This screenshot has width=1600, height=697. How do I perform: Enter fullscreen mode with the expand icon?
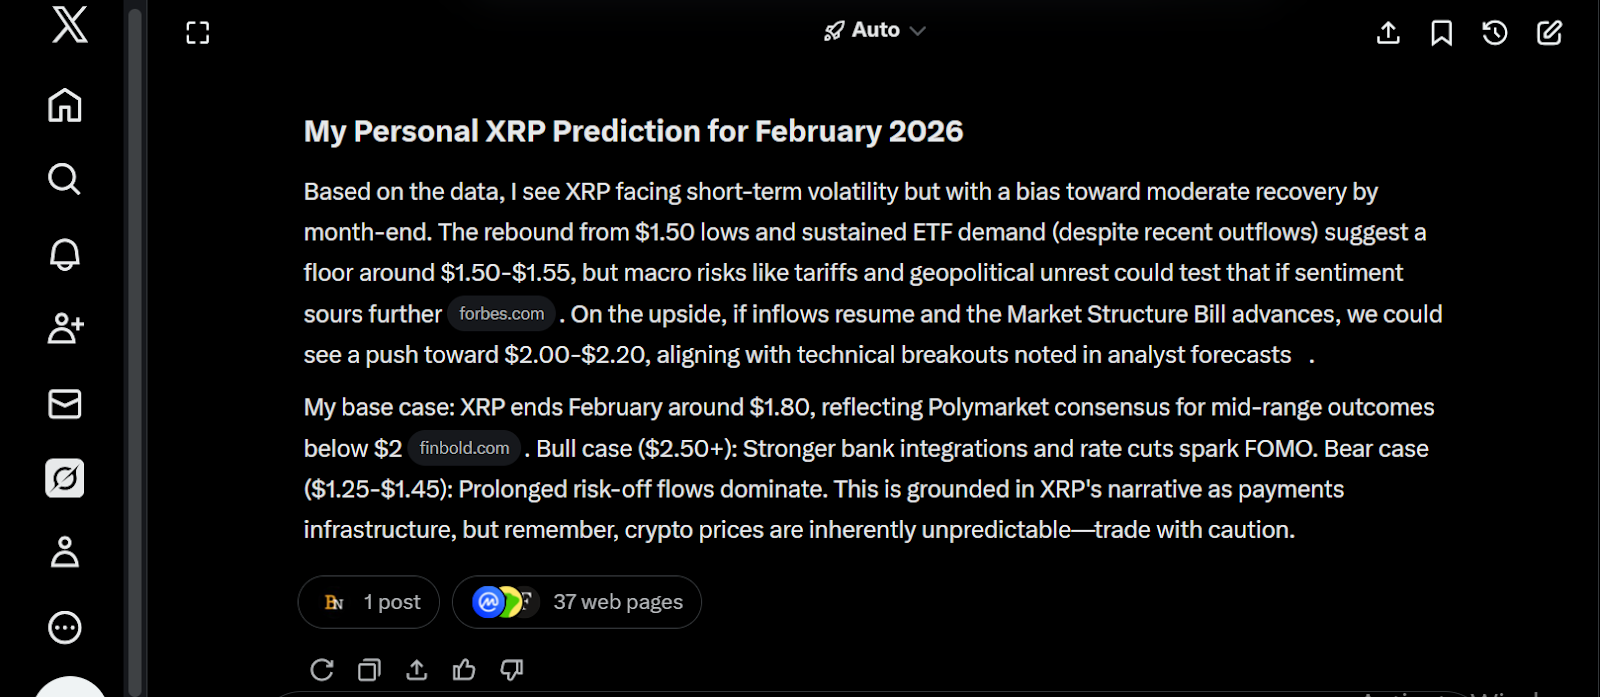[x=197, y=32]
